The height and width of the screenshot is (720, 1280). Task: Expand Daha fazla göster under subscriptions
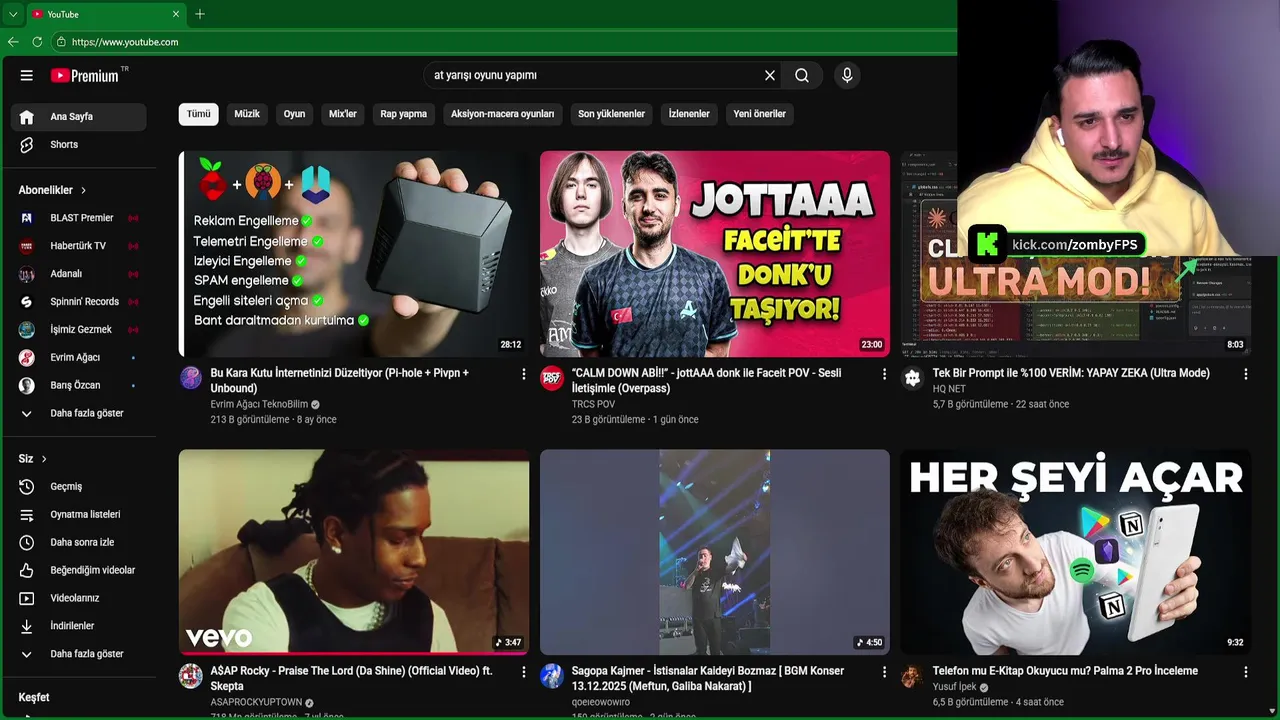(x=78, y=414)
